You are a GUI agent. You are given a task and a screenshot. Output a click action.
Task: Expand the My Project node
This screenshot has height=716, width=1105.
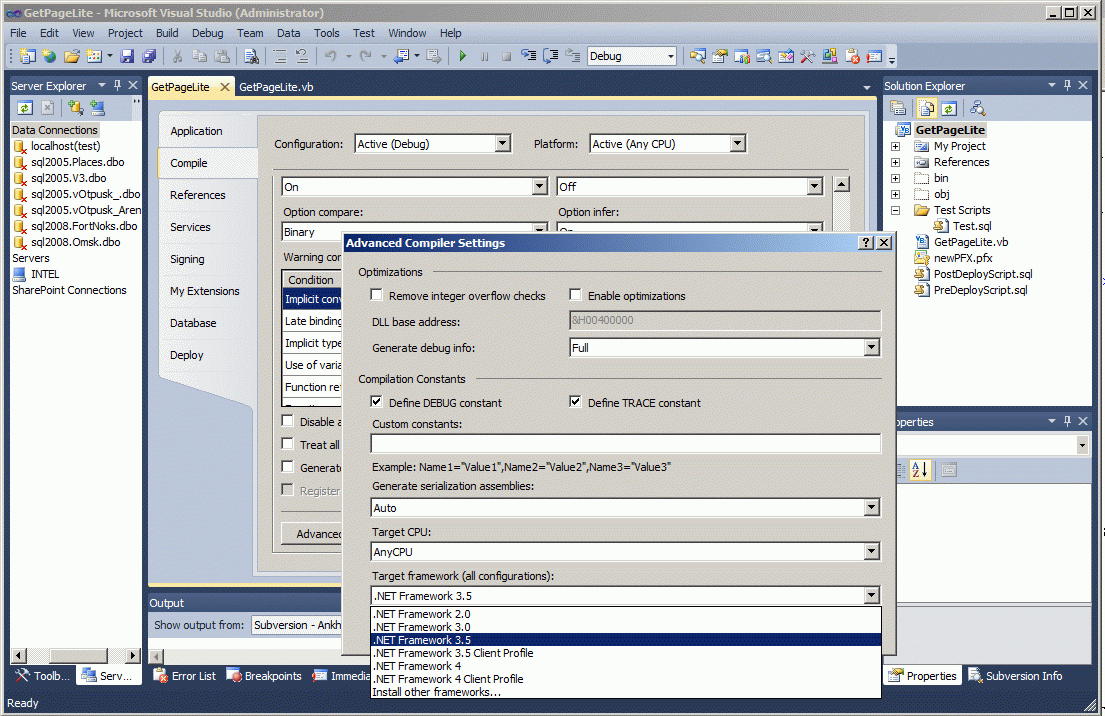895,147
